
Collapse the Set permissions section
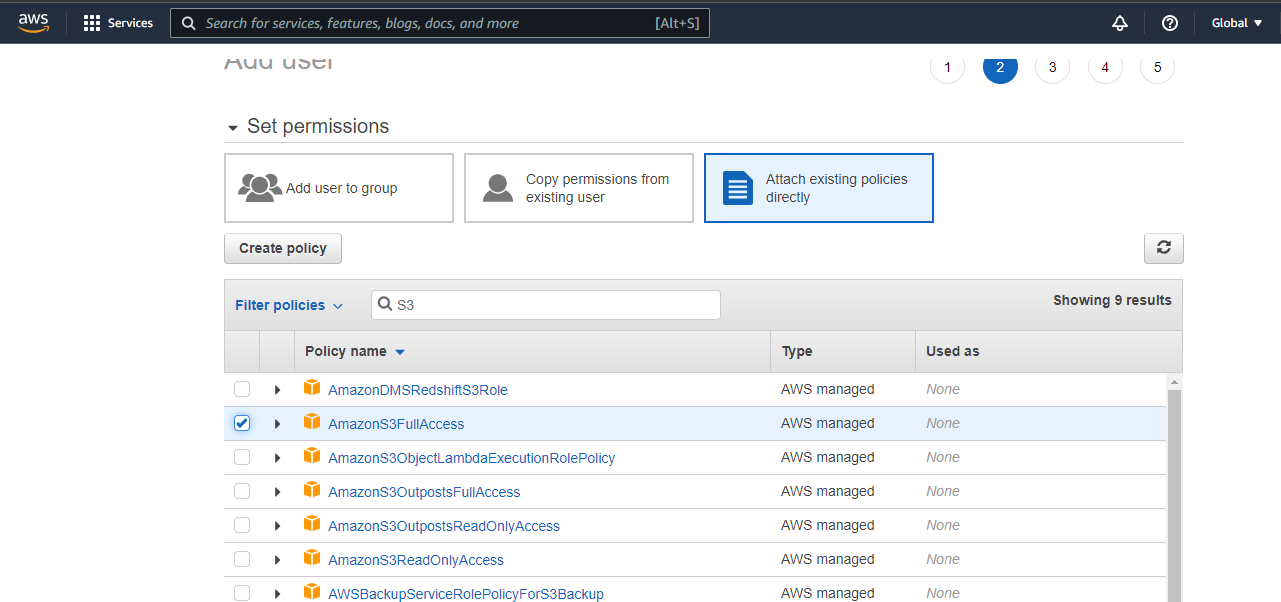click(x=233, y=128)
